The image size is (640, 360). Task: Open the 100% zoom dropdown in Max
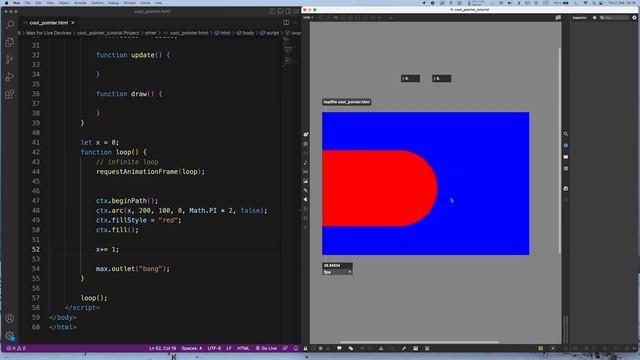pos(308,18)
